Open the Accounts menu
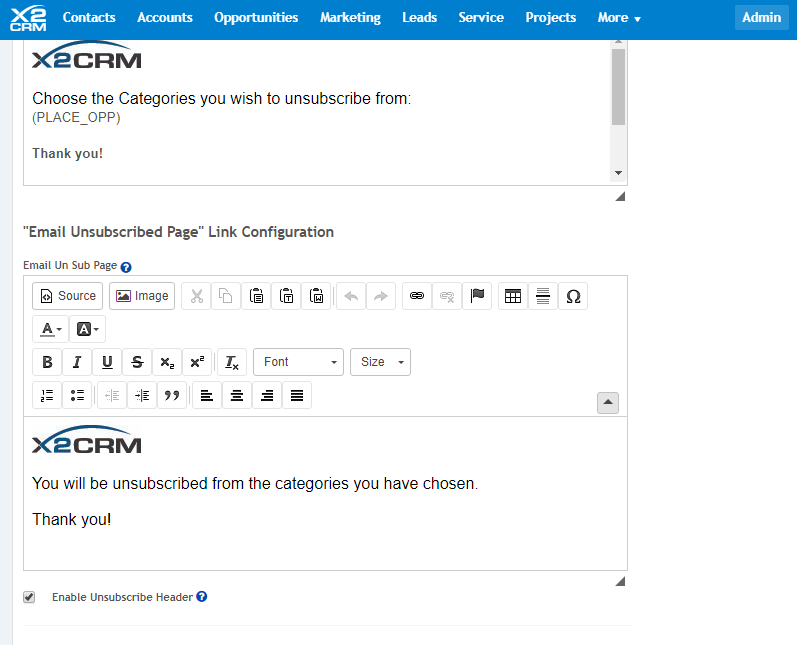 pos(165,17)
